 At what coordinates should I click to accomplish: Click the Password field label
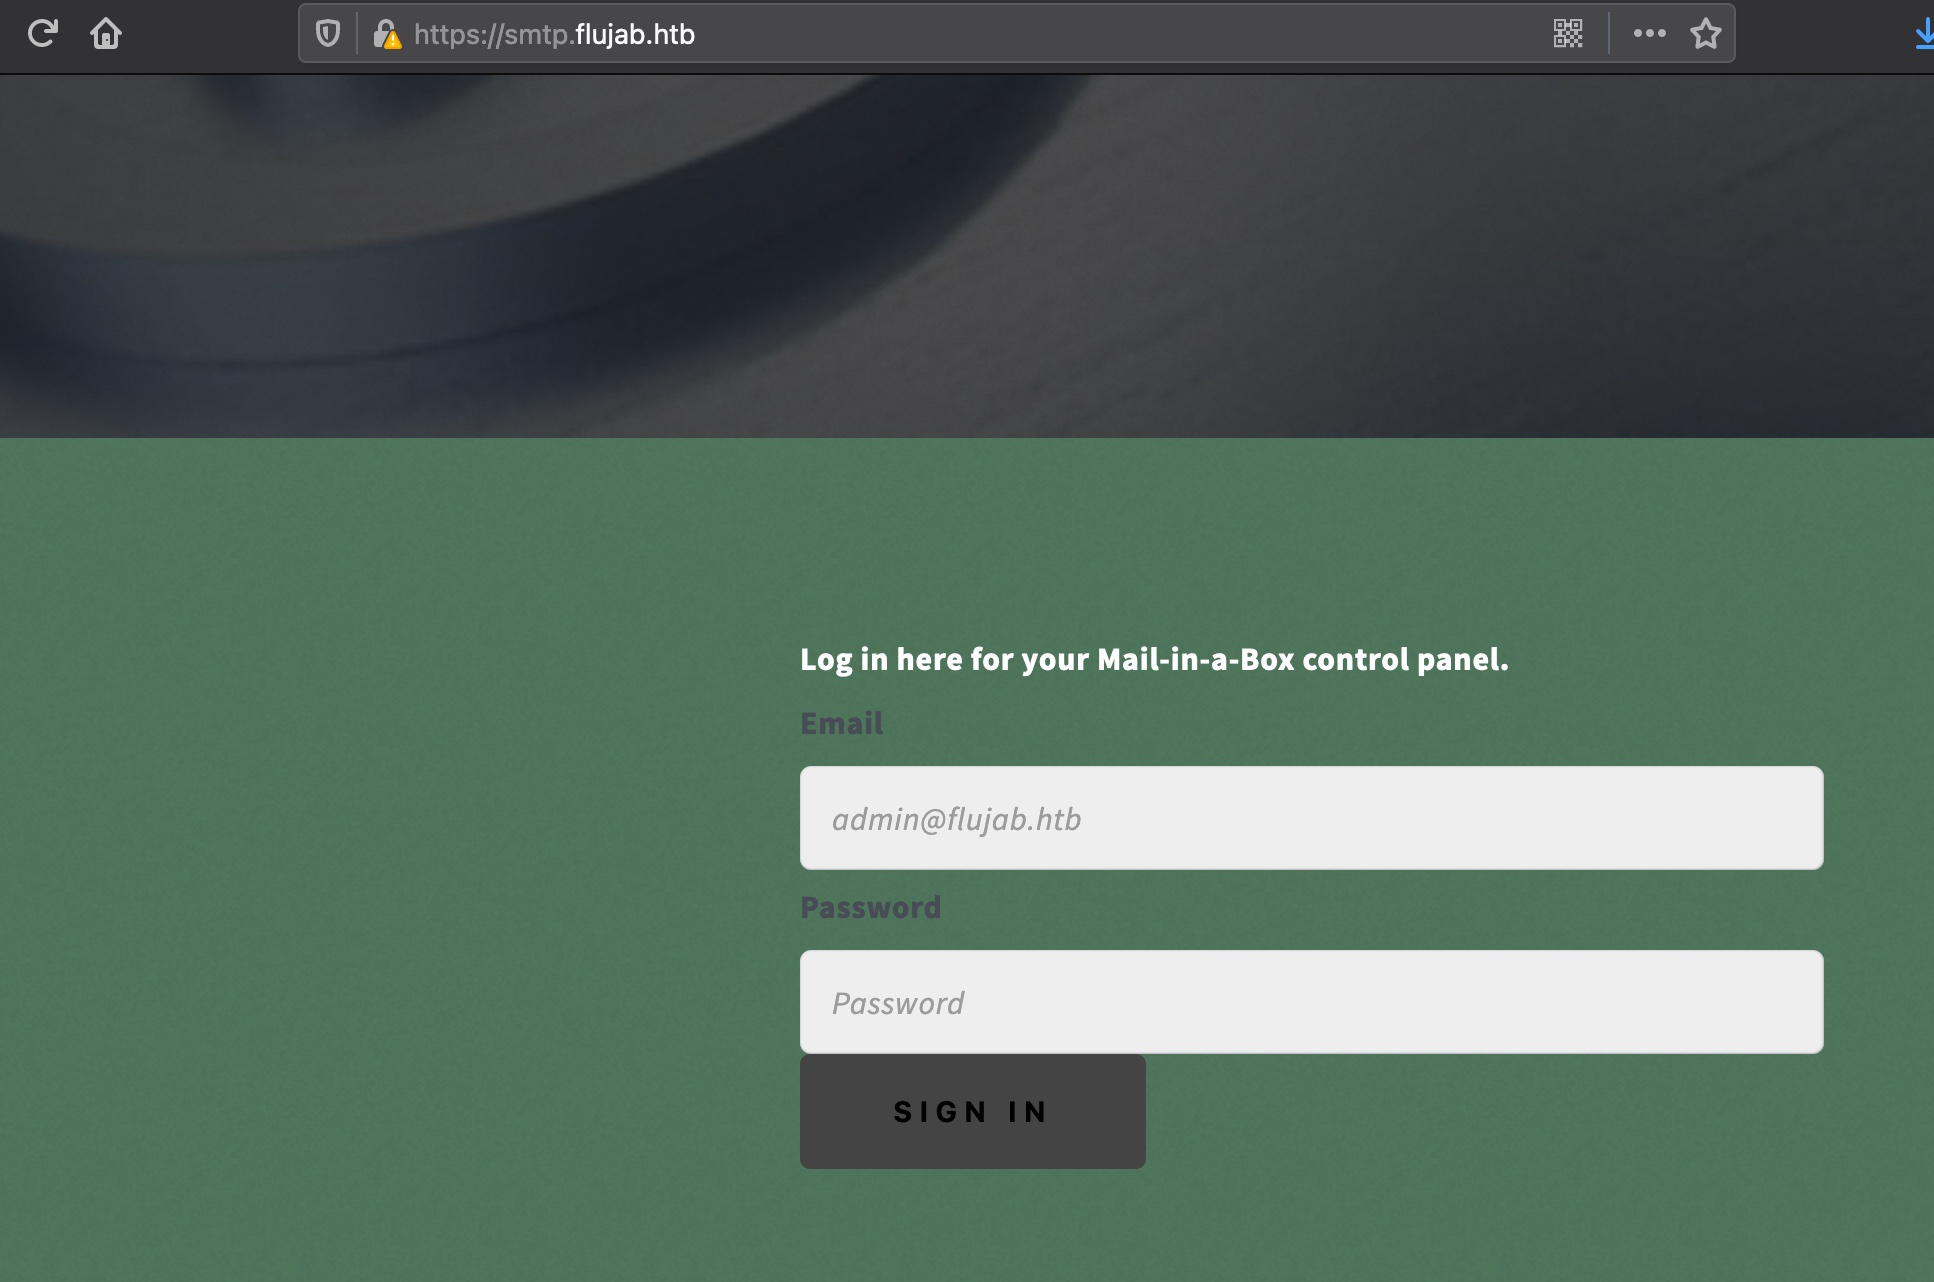tap(870, 908)
